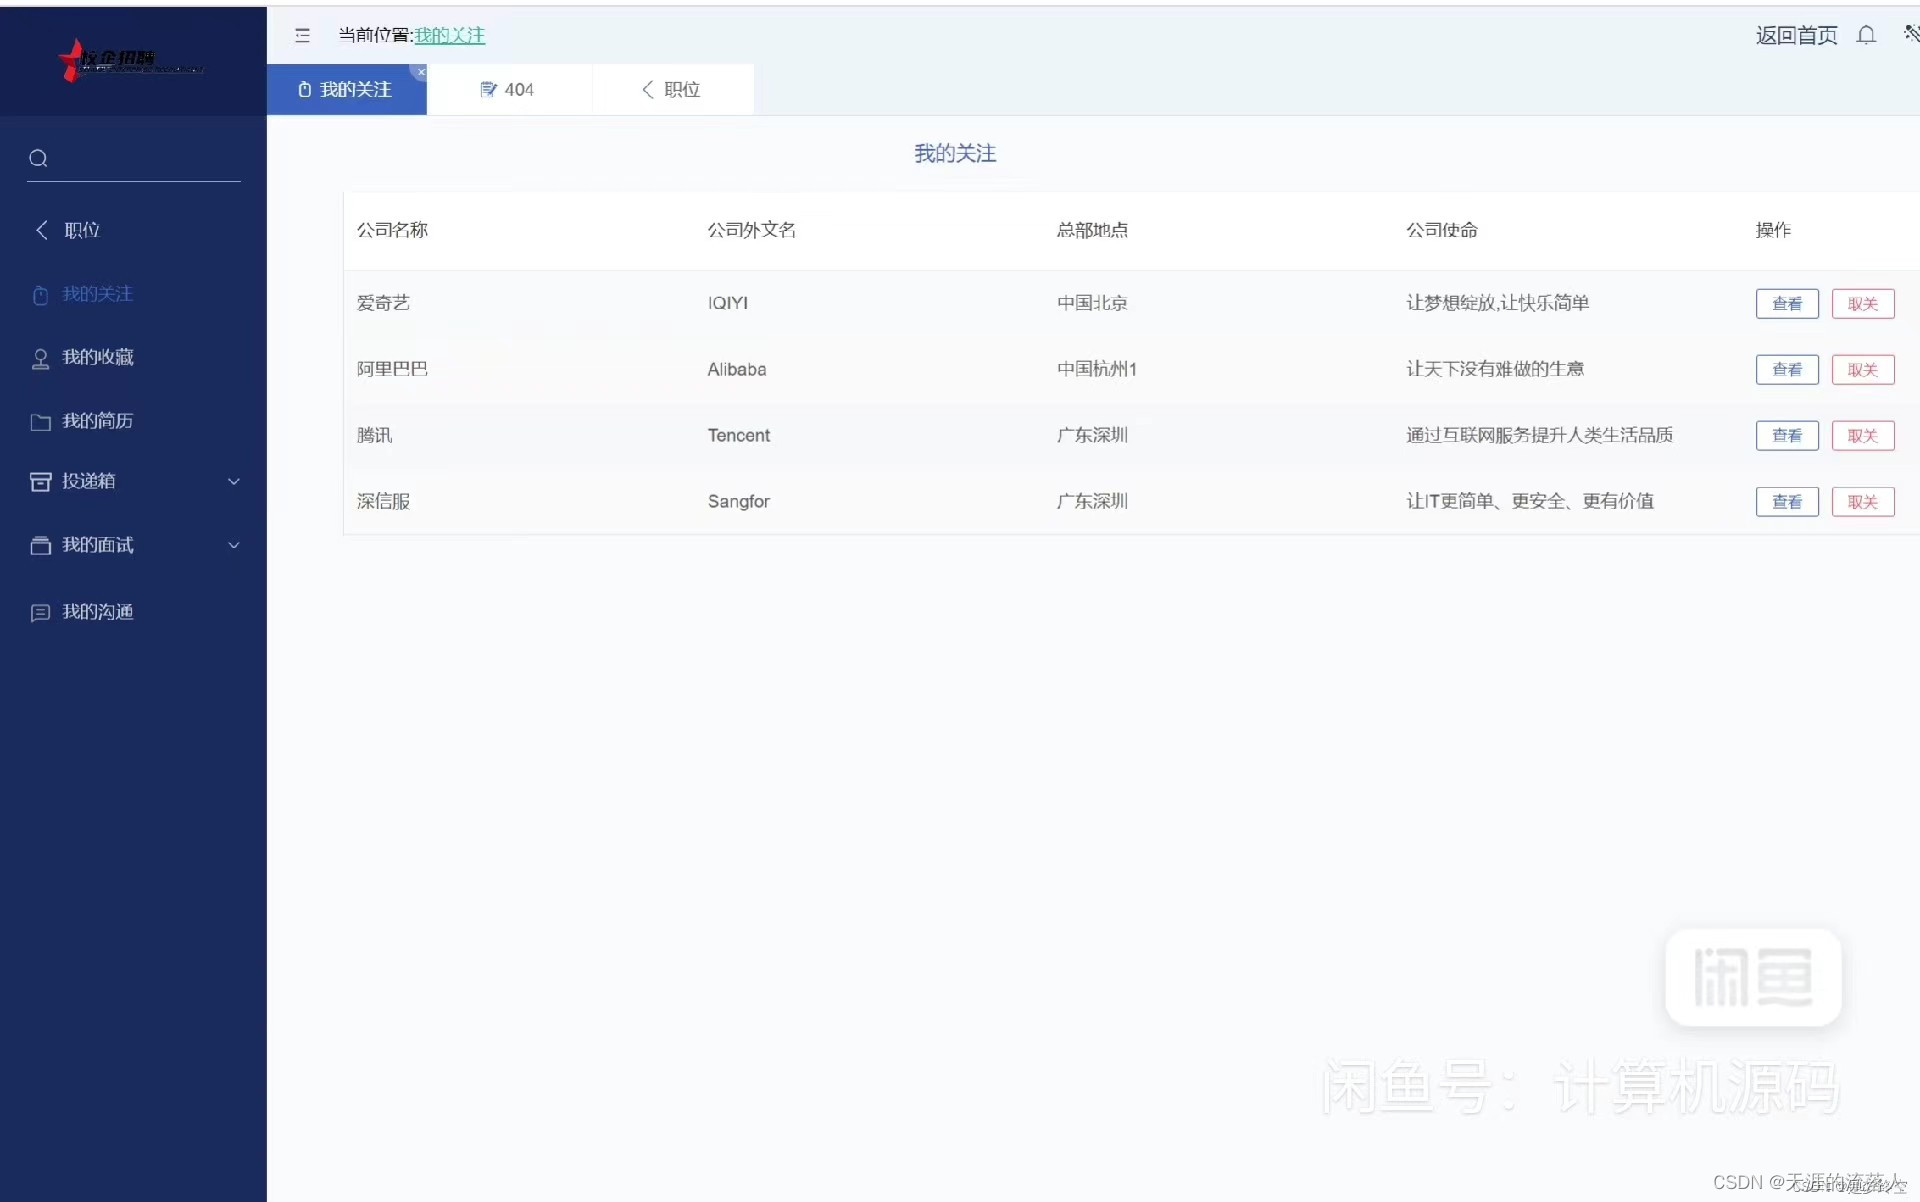Open the 我的关注 breadcrumb link
This screenshot has width=1920, height=1202.
(449, 35)
